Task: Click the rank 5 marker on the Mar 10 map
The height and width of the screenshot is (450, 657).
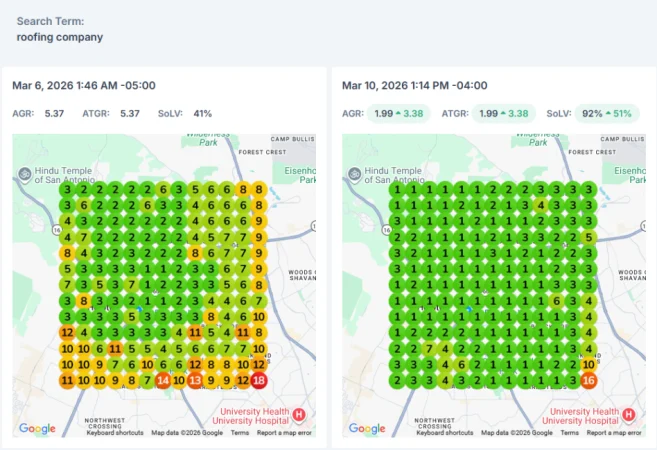Action: [x=589, y=237]
